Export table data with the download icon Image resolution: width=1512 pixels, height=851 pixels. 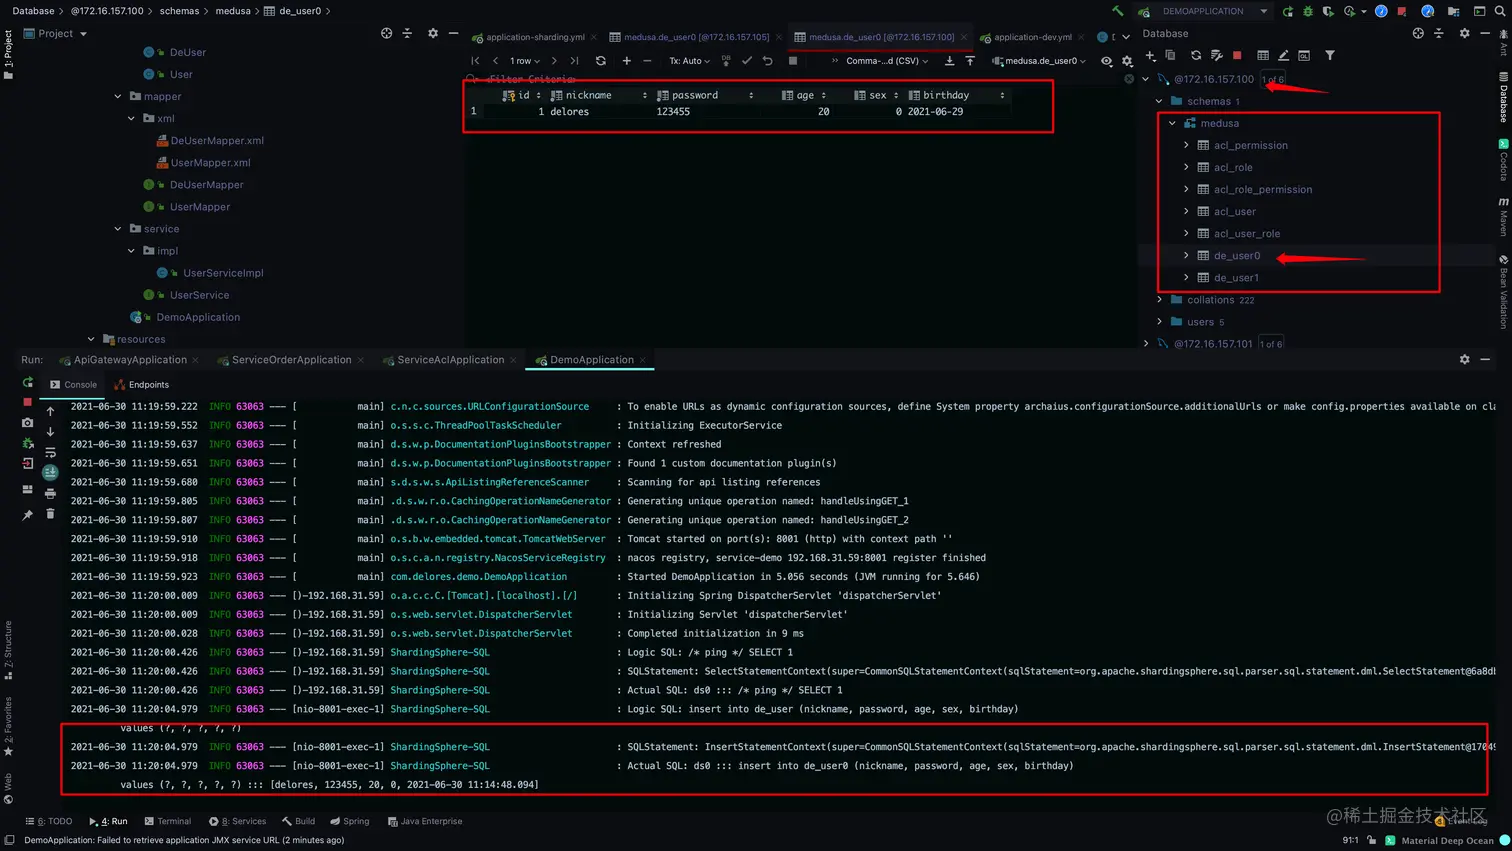(949, 61)
